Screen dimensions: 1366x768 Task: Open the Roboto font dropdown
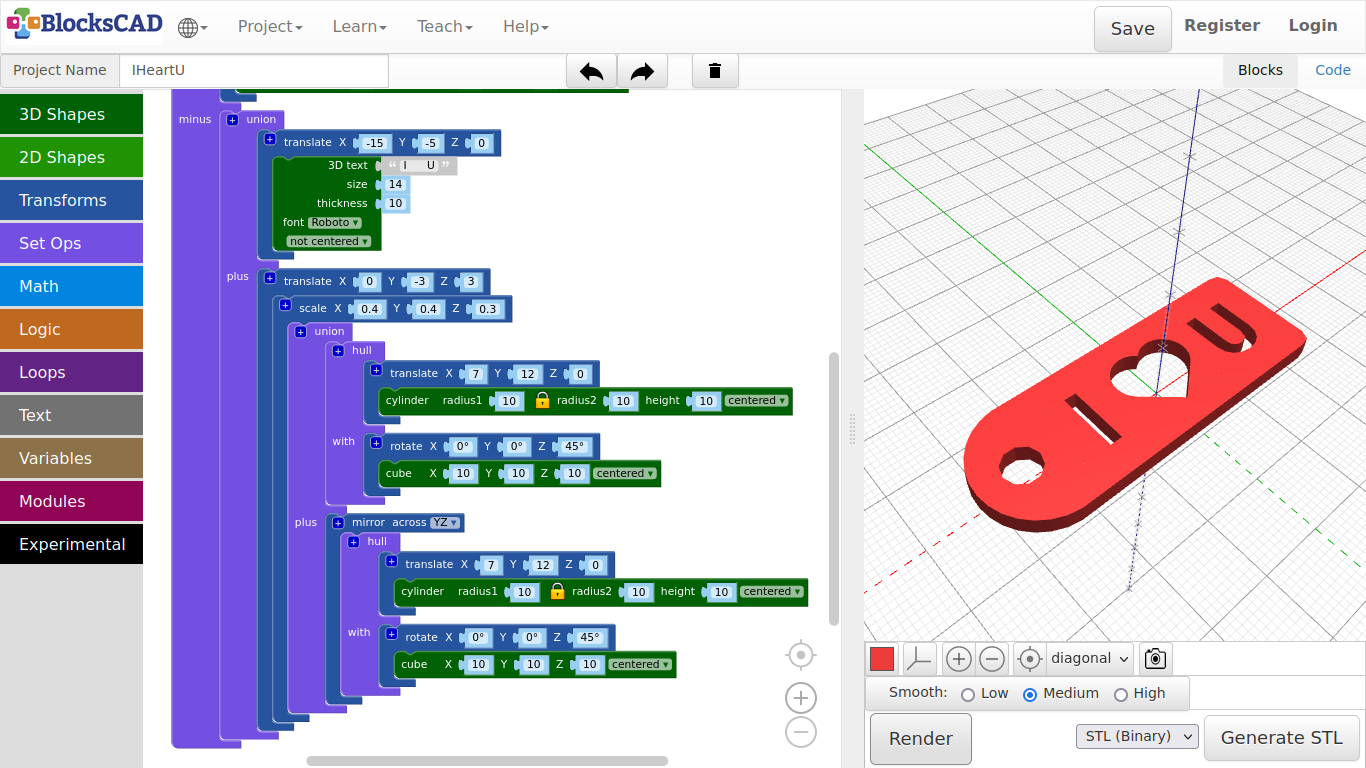334,223
